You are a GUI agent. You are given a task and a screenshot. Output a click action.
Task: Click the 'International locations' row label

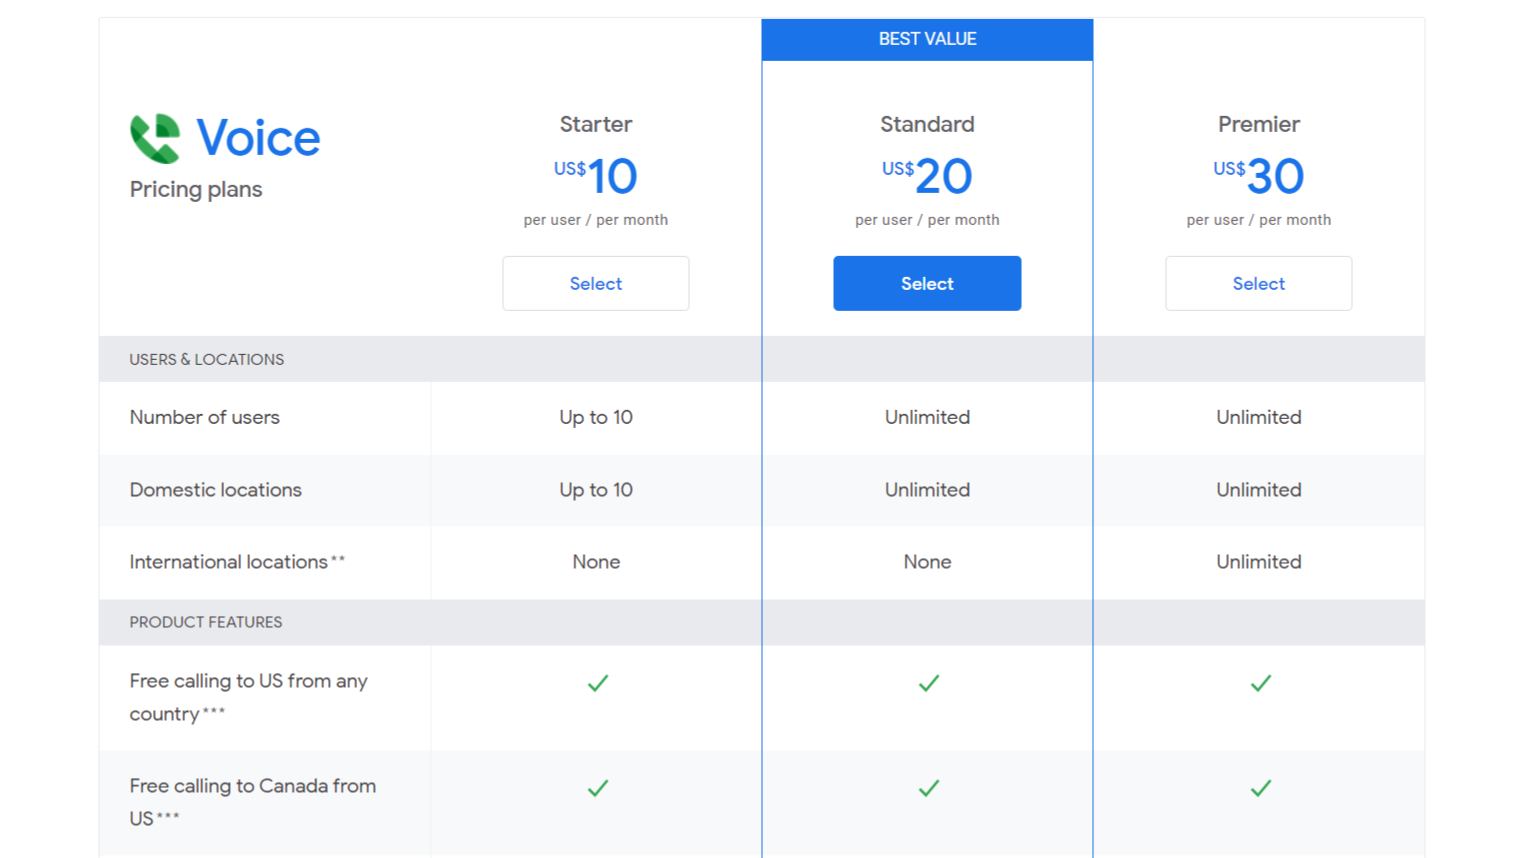point(237,562)
